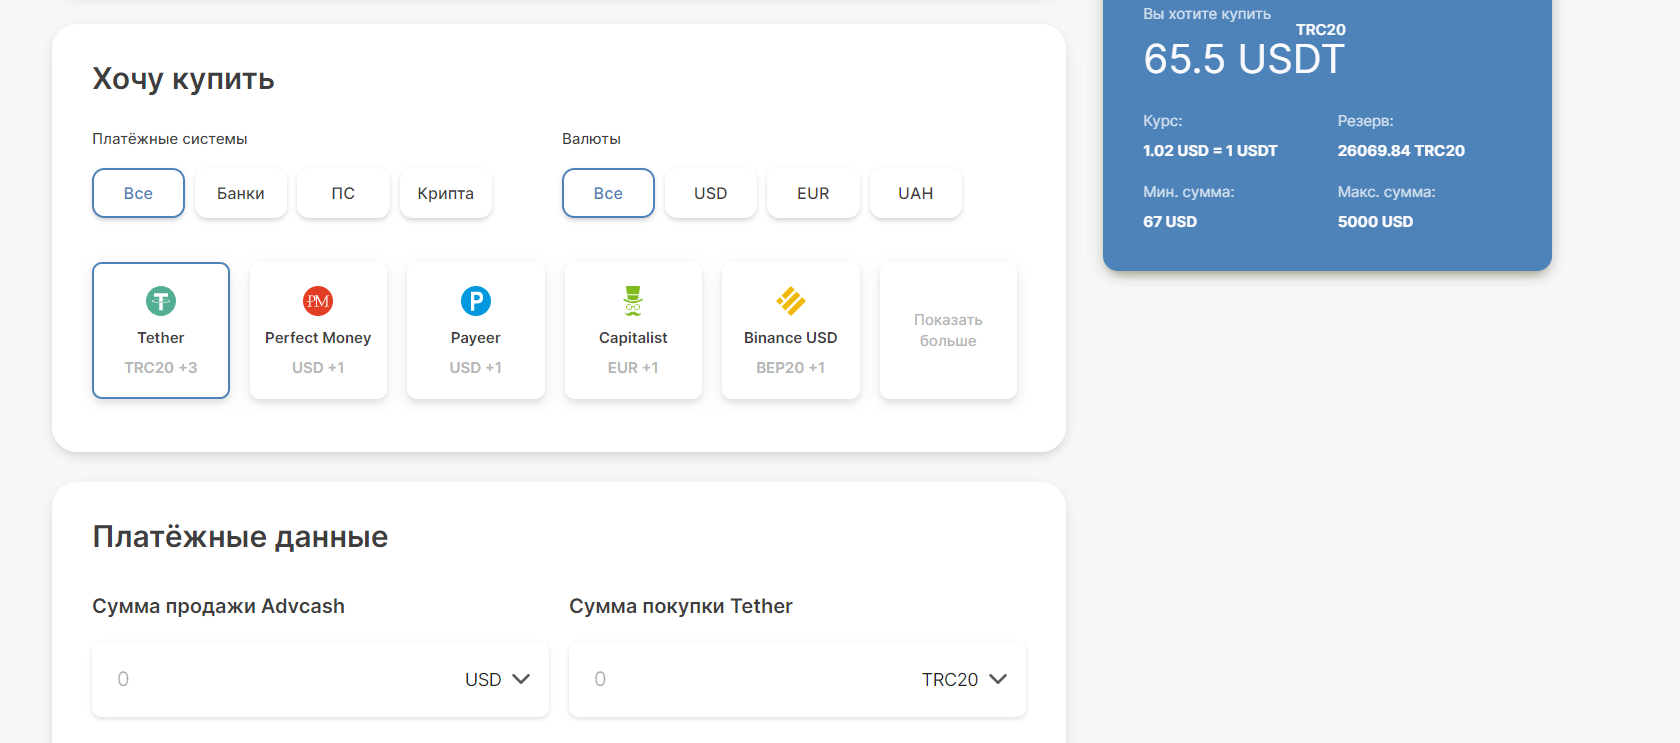Screen dimensions: 1680x743
Task: Filter payment systems by Банки
Action: coord(241,193)
